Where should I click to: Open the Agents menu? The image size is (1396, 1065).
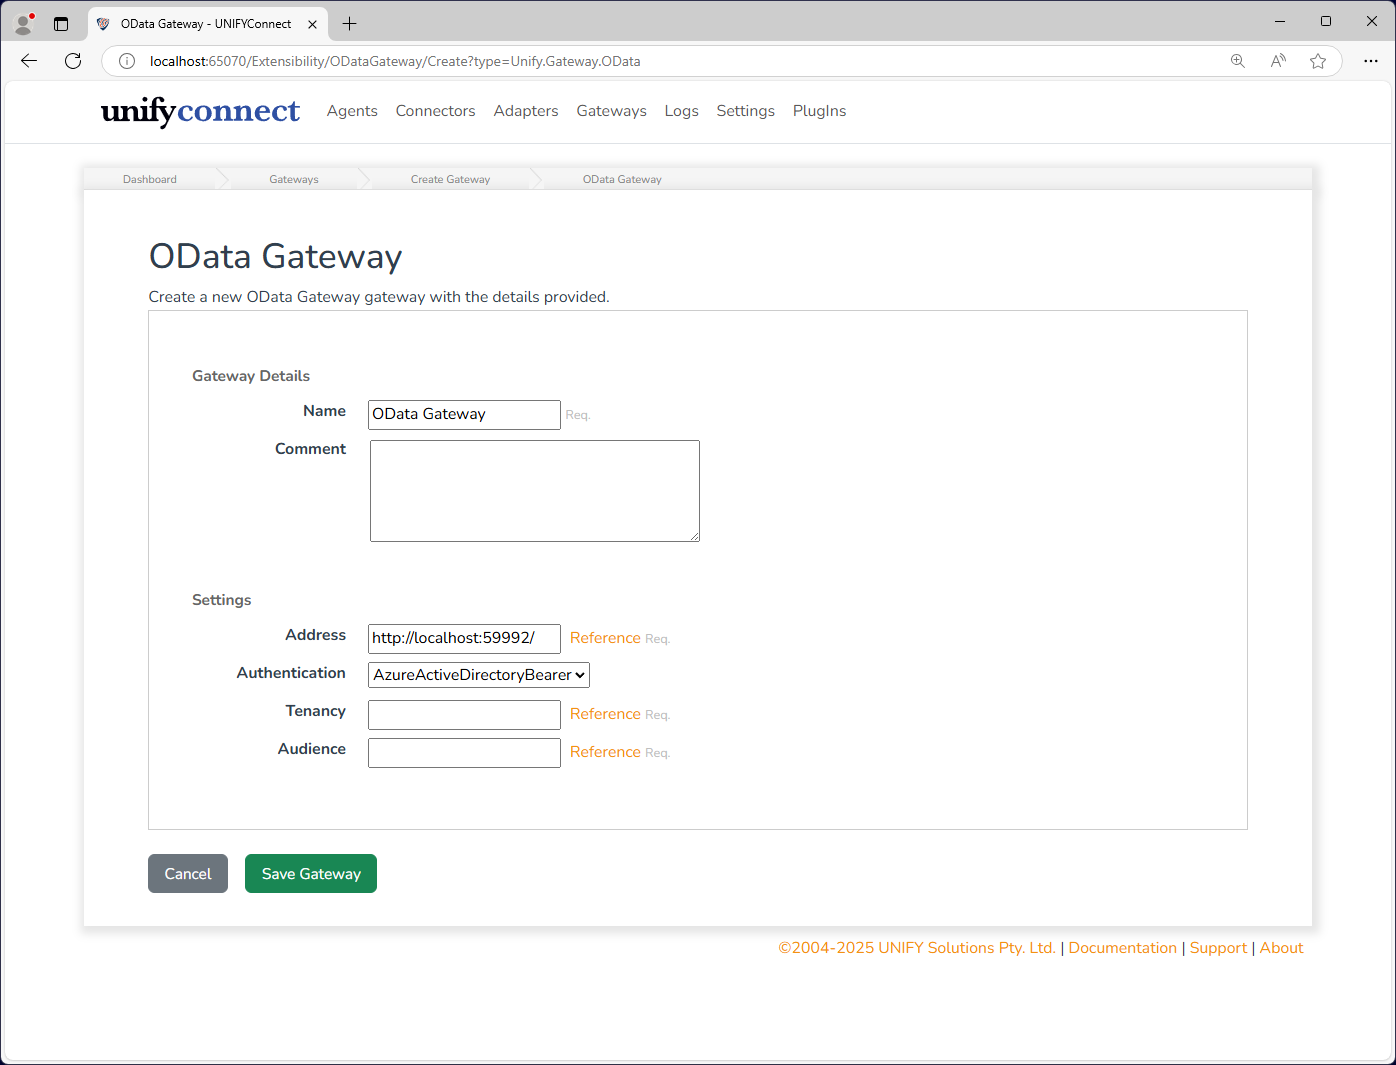coord(352,111)
